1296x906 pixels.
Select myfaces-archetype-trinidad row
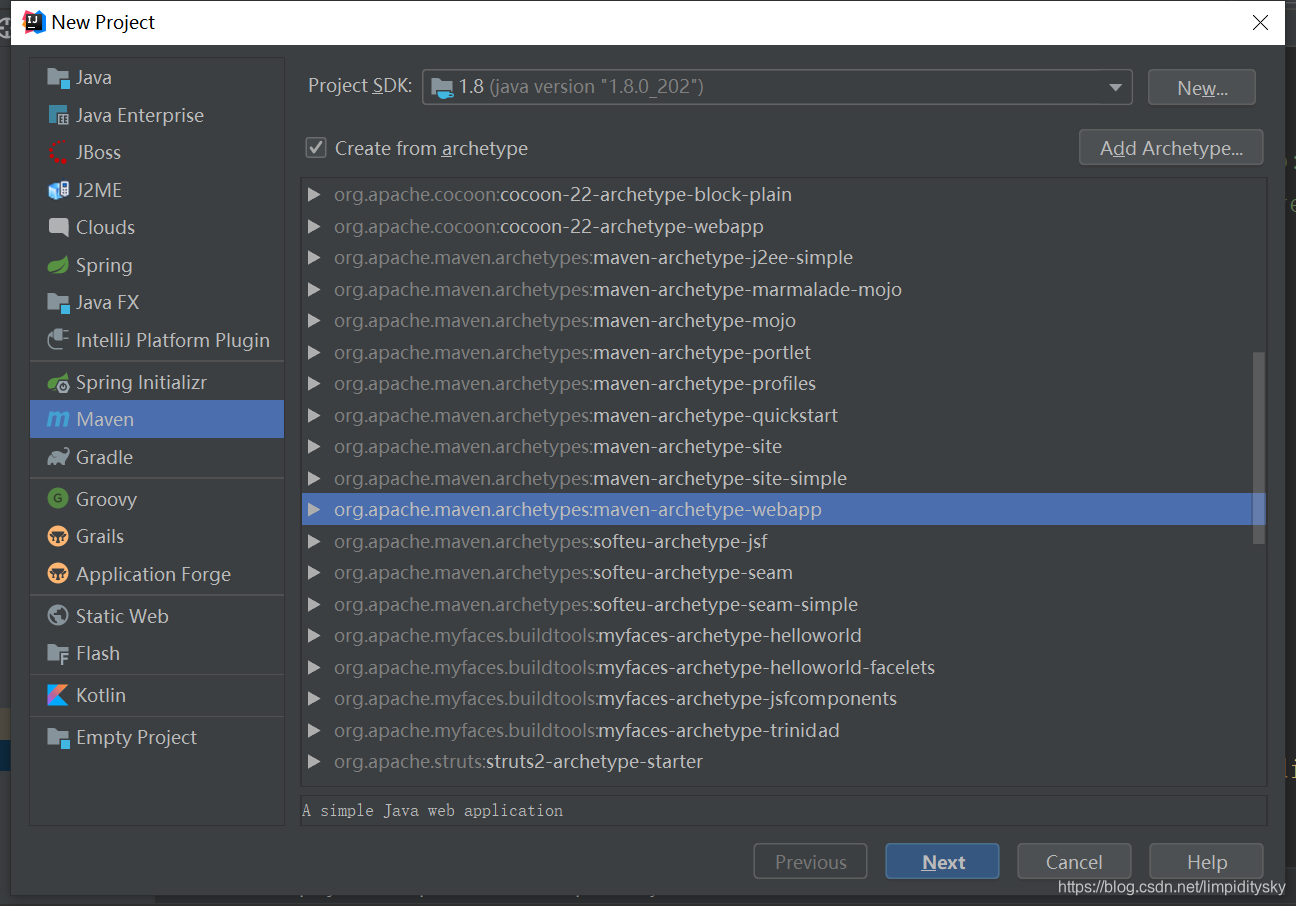(783, 731)
